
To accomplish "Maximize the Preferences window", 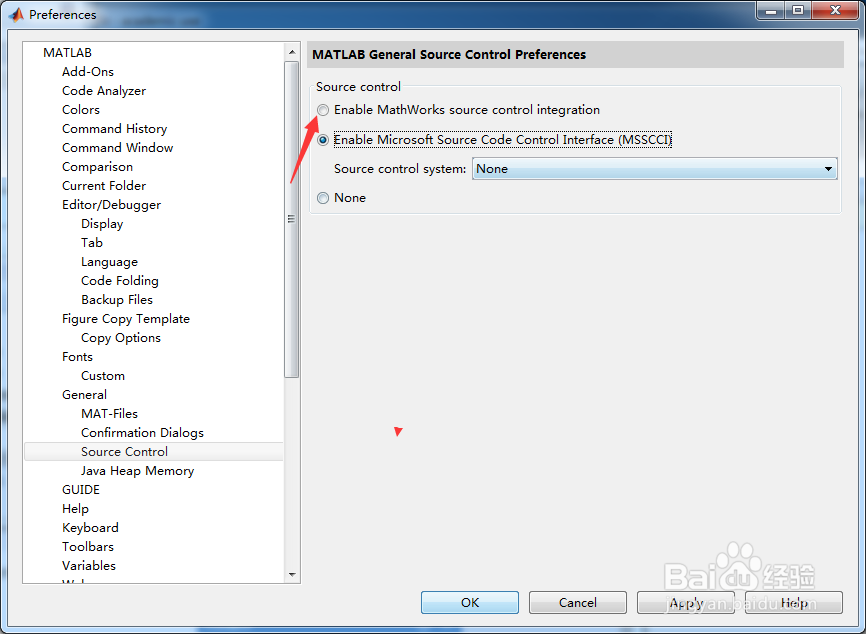I will (x=798, y=10).
